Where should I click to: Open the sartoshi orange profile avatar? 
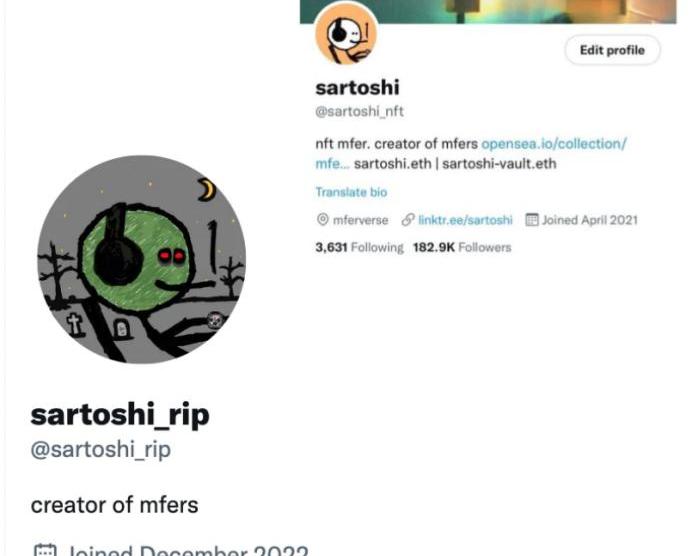(346, 35)
